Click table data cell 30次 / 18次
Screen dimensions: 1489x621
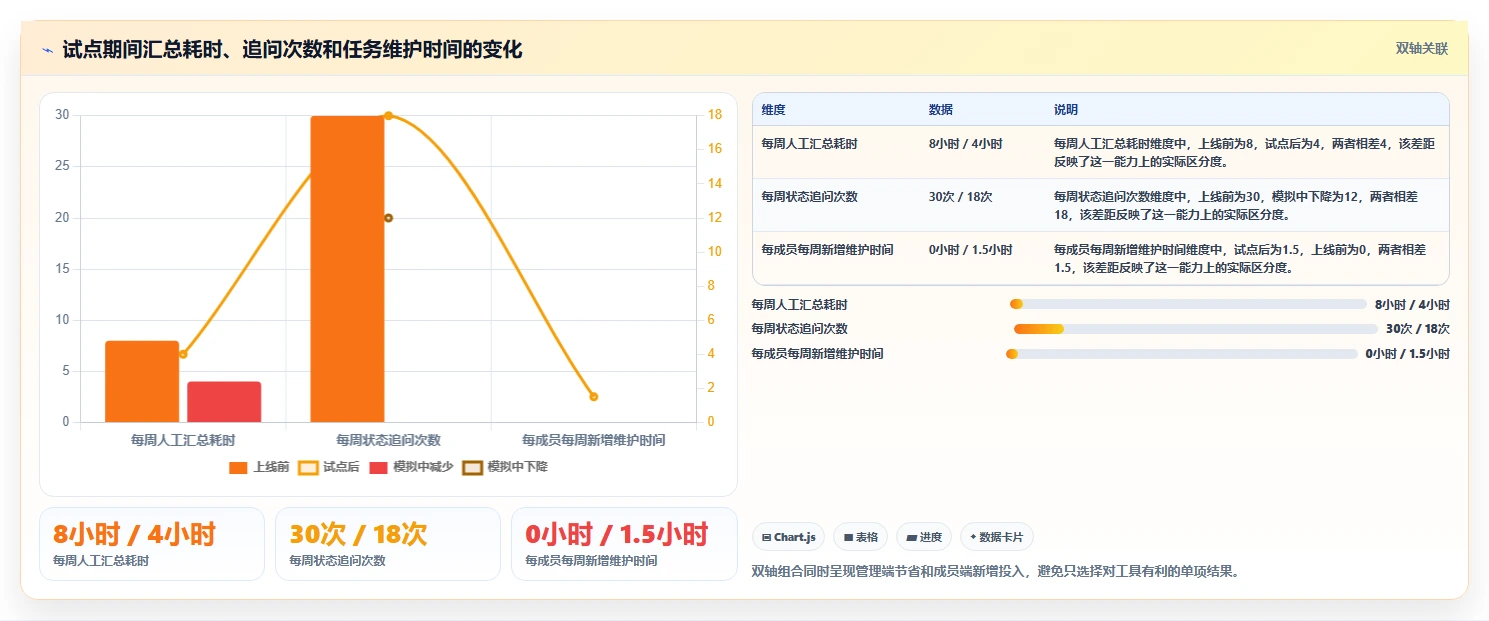coord(960,197)
